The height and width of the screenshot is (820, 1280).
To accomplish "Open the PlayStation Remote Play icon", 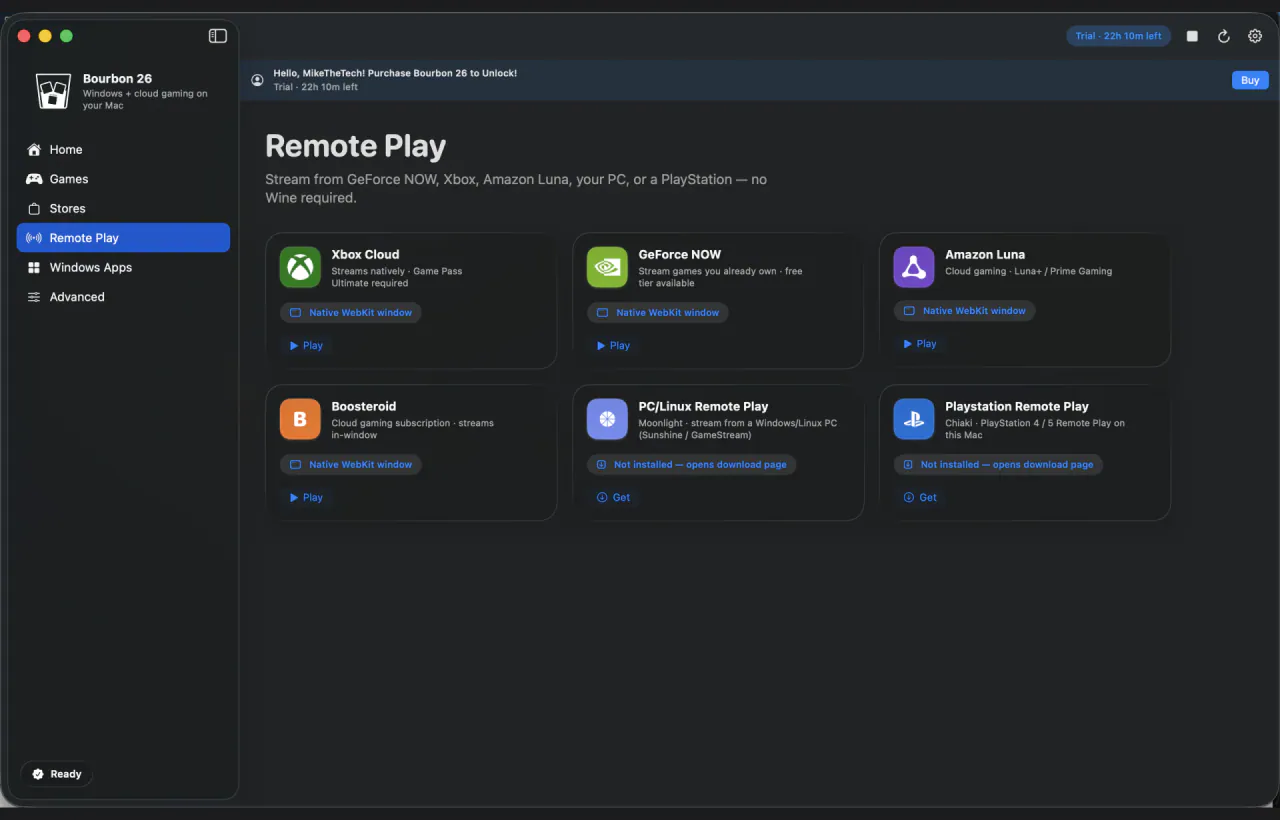I will pyautogui.click(x=914, y=419).
